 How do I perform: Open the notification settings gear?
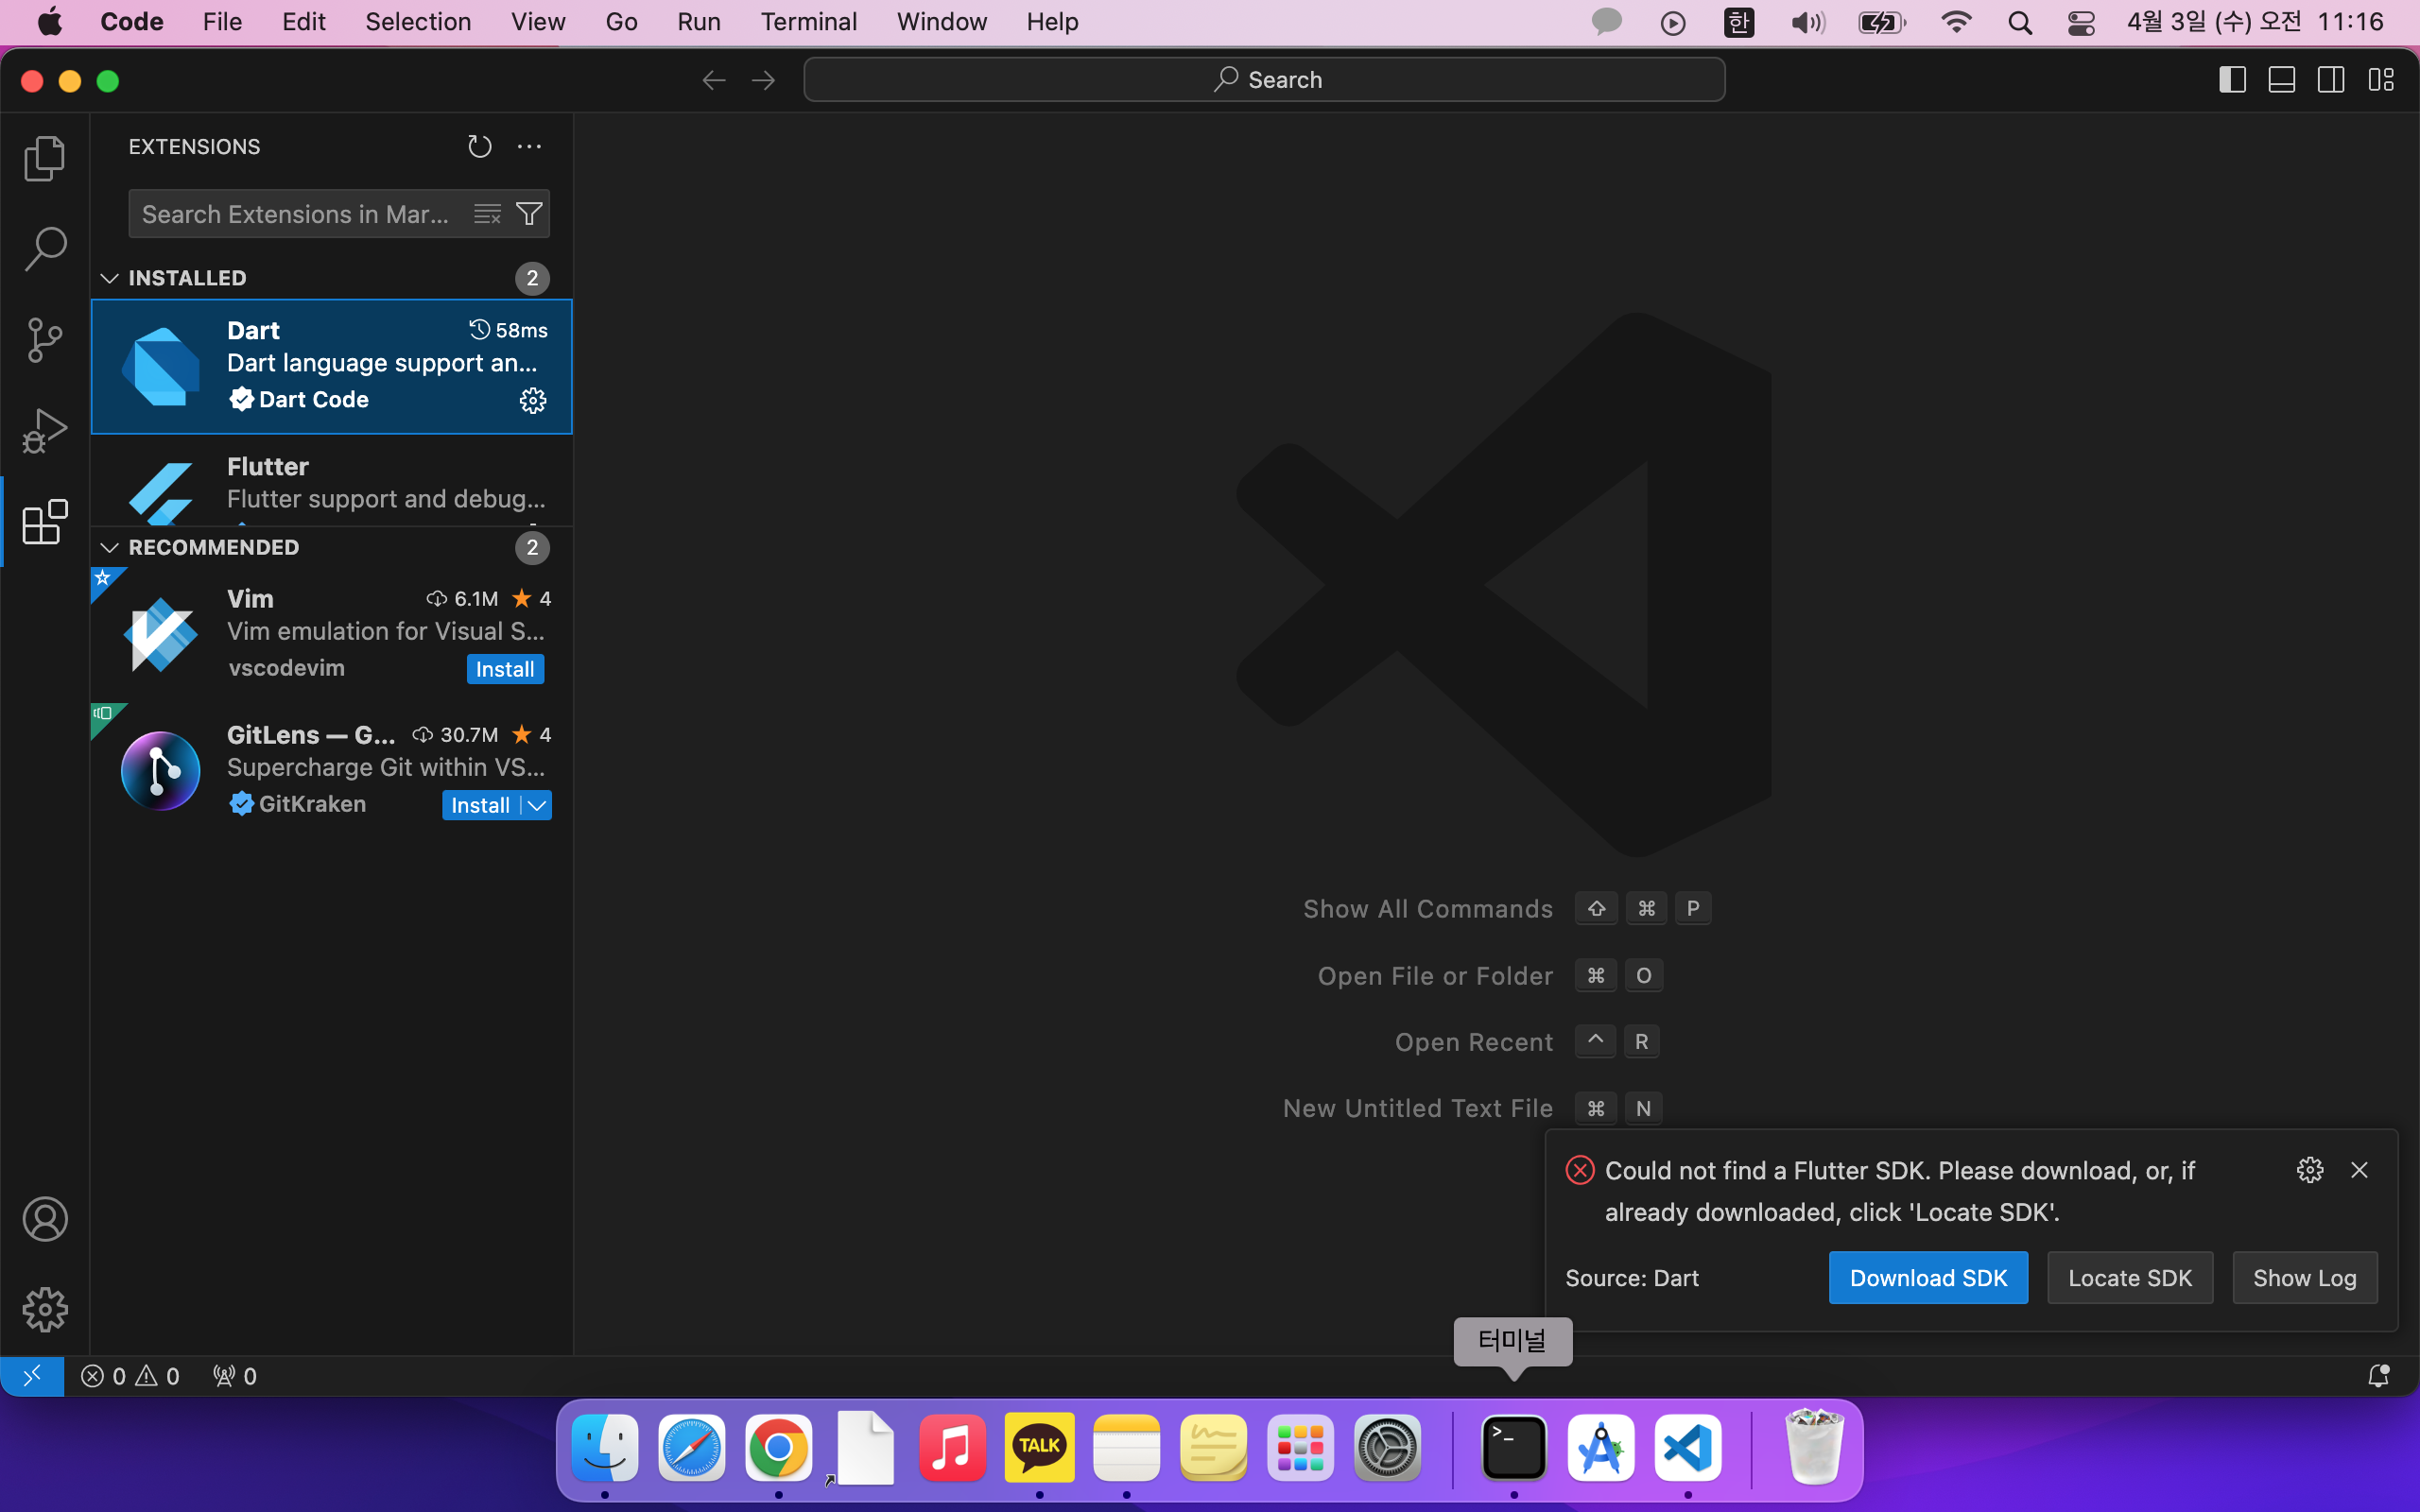pyautogui.click(x=2310, y=1170)
